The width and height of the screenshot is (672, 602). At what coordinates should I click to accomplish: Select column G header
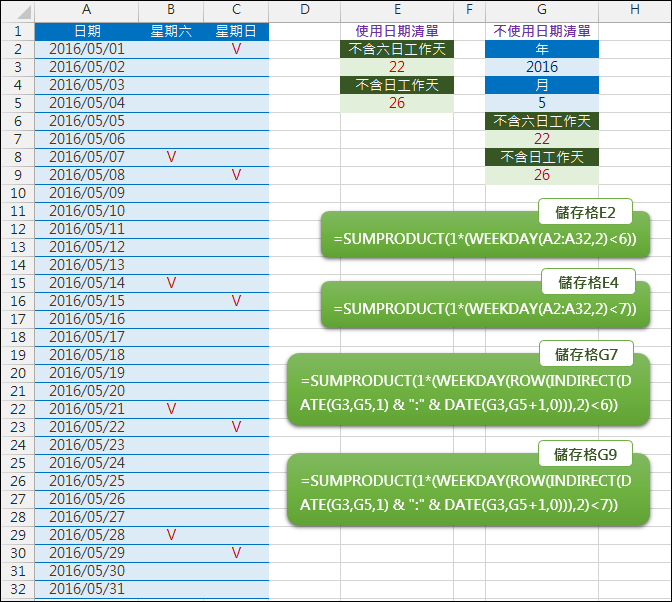tap(542, 11)
